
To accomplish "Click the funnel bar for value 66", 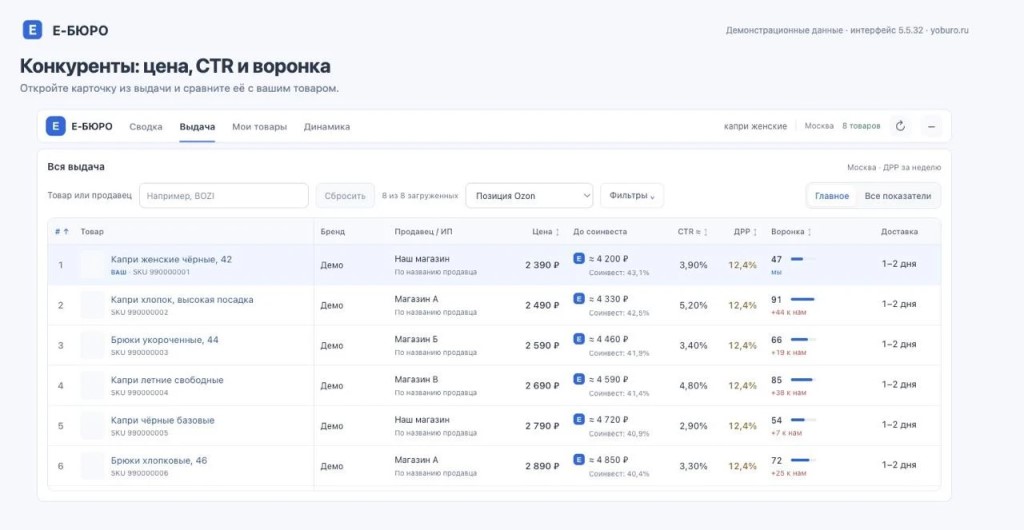I will 803,339.
